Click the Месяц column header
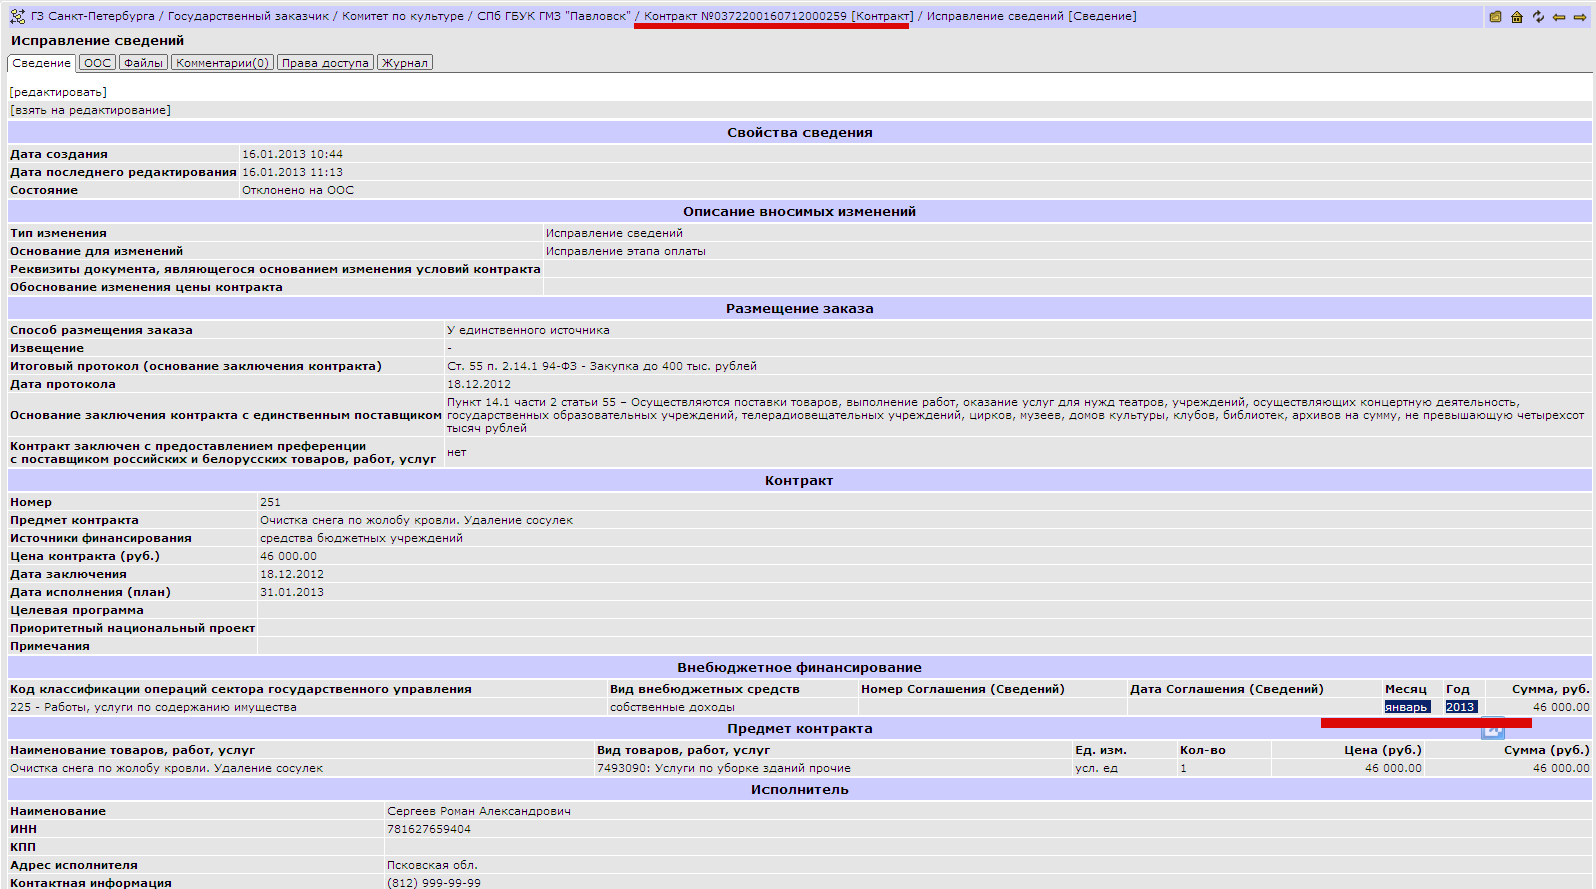Image resolution: width=1596 pixels, height=889 pixels. (1406, 689)
